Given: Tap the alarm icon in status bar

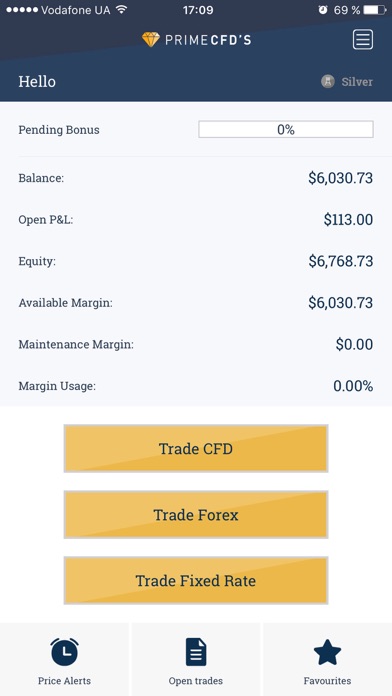Looking at the screenshot, I should click(323, 10).
